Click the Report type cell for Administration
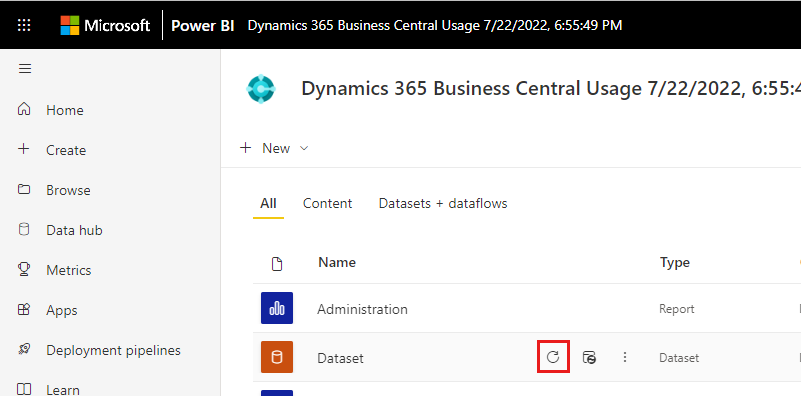The image size is (801, 396). pos(677,309)
